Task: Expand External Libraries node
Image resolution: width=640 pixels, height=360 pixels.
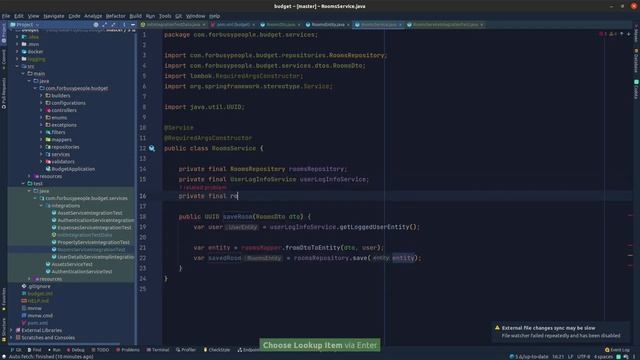Action: pos(11,330)
